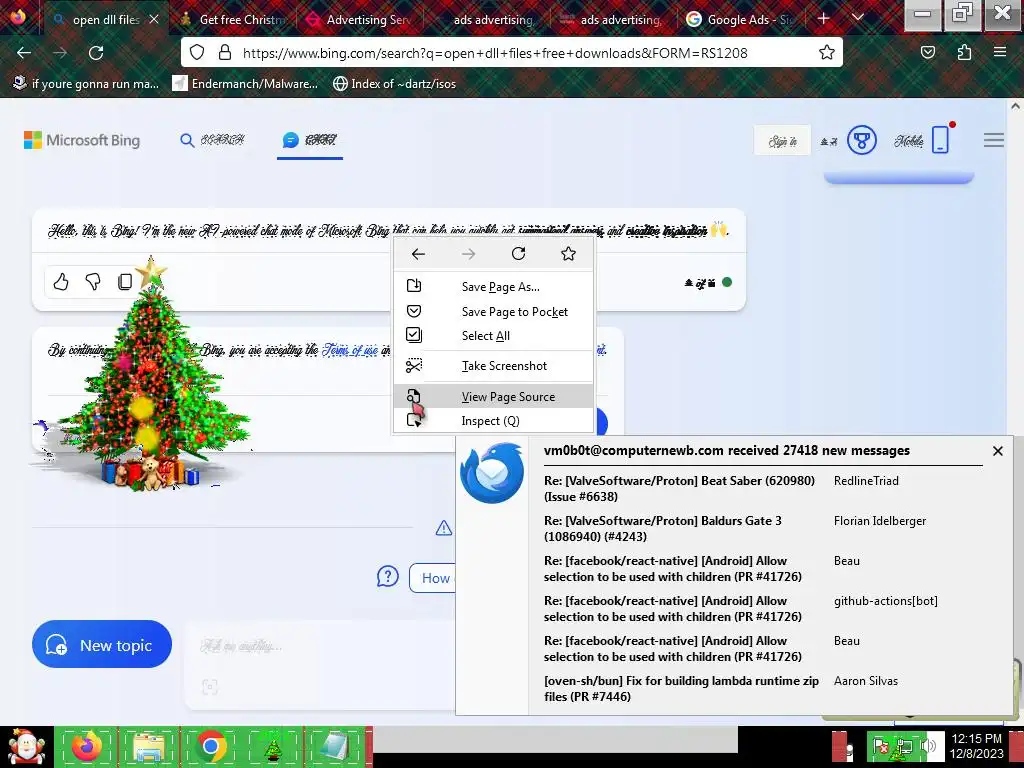The width and height of the screenshot is (1024, 768).
Task: Click the Microsoft Bing logo
Action: 82,140
